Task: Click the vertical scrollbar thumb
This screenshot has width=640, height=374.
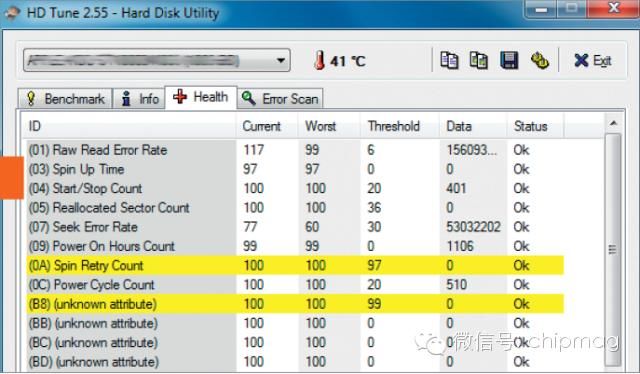Action: pyautogui.click(x=613, y=249)
